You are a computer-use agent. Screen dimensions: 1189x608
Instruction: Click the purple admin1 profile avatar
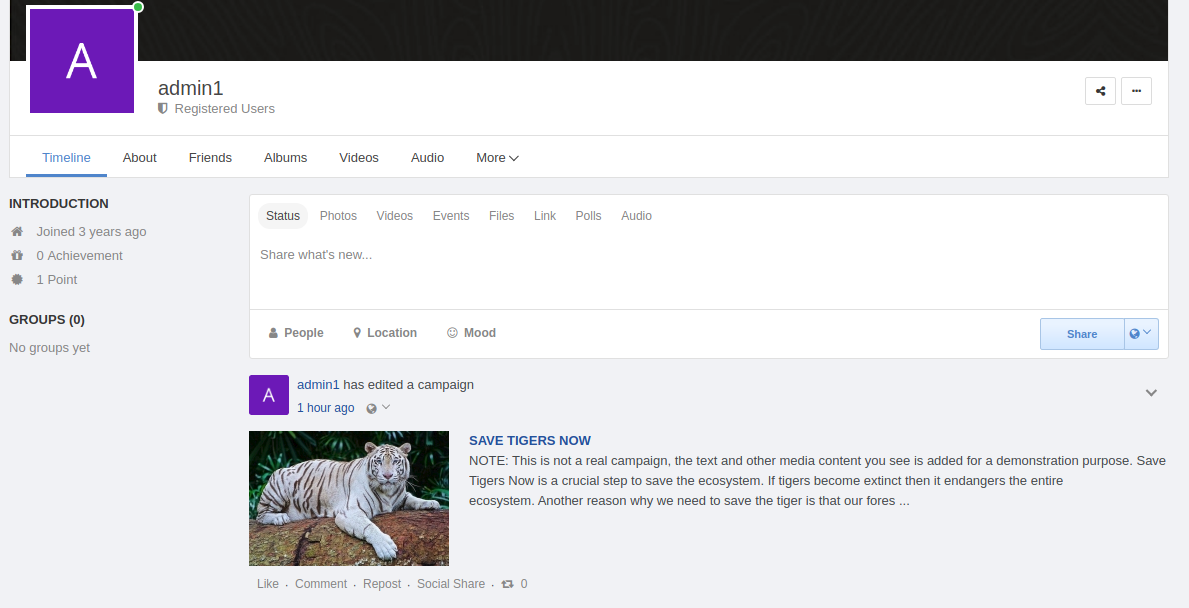(x=82, y=61)
